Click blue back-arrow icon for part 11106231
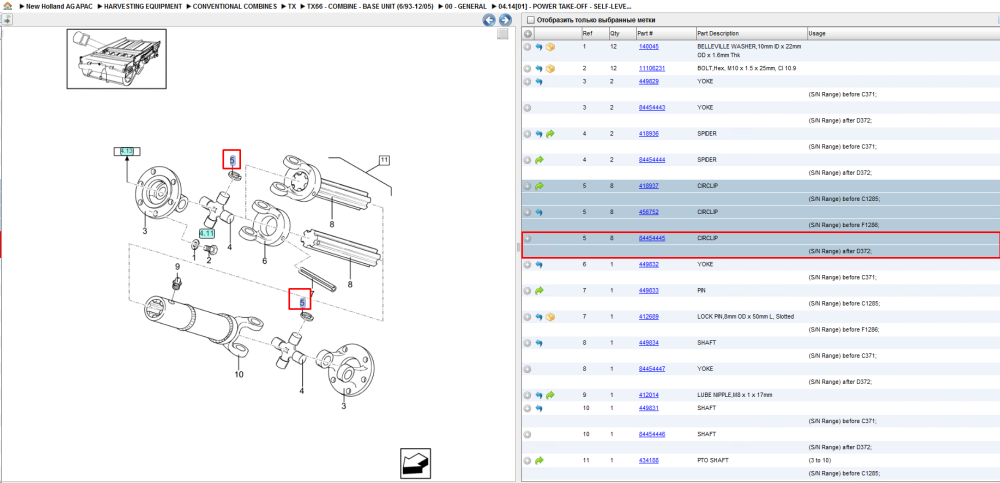The image size is (1000, 483). click(x=539, y=68)
